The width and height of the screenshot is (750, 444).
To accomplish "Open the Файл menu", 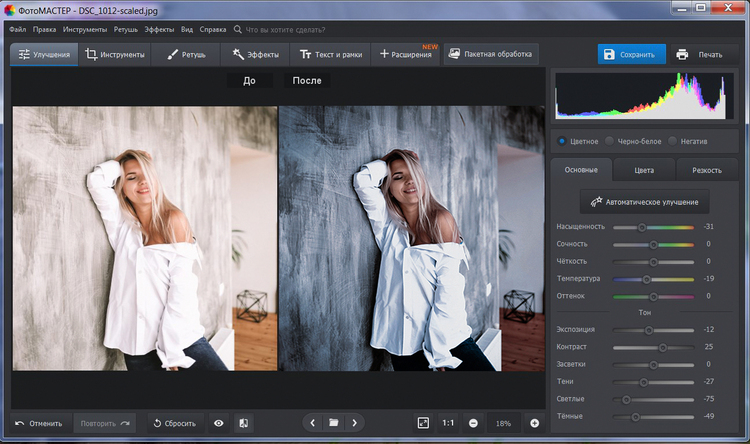I will coord(18,30).
